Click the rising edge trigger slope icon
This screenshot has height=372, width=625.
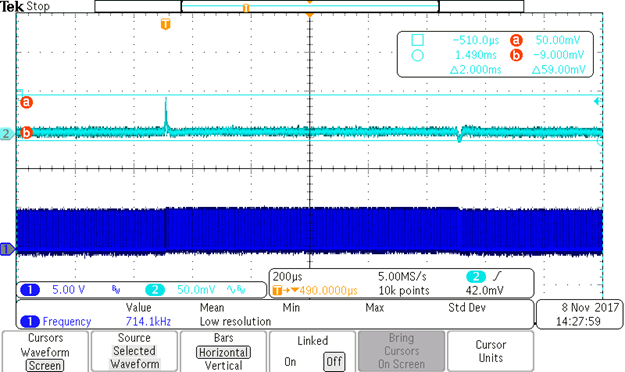[497, 276]
